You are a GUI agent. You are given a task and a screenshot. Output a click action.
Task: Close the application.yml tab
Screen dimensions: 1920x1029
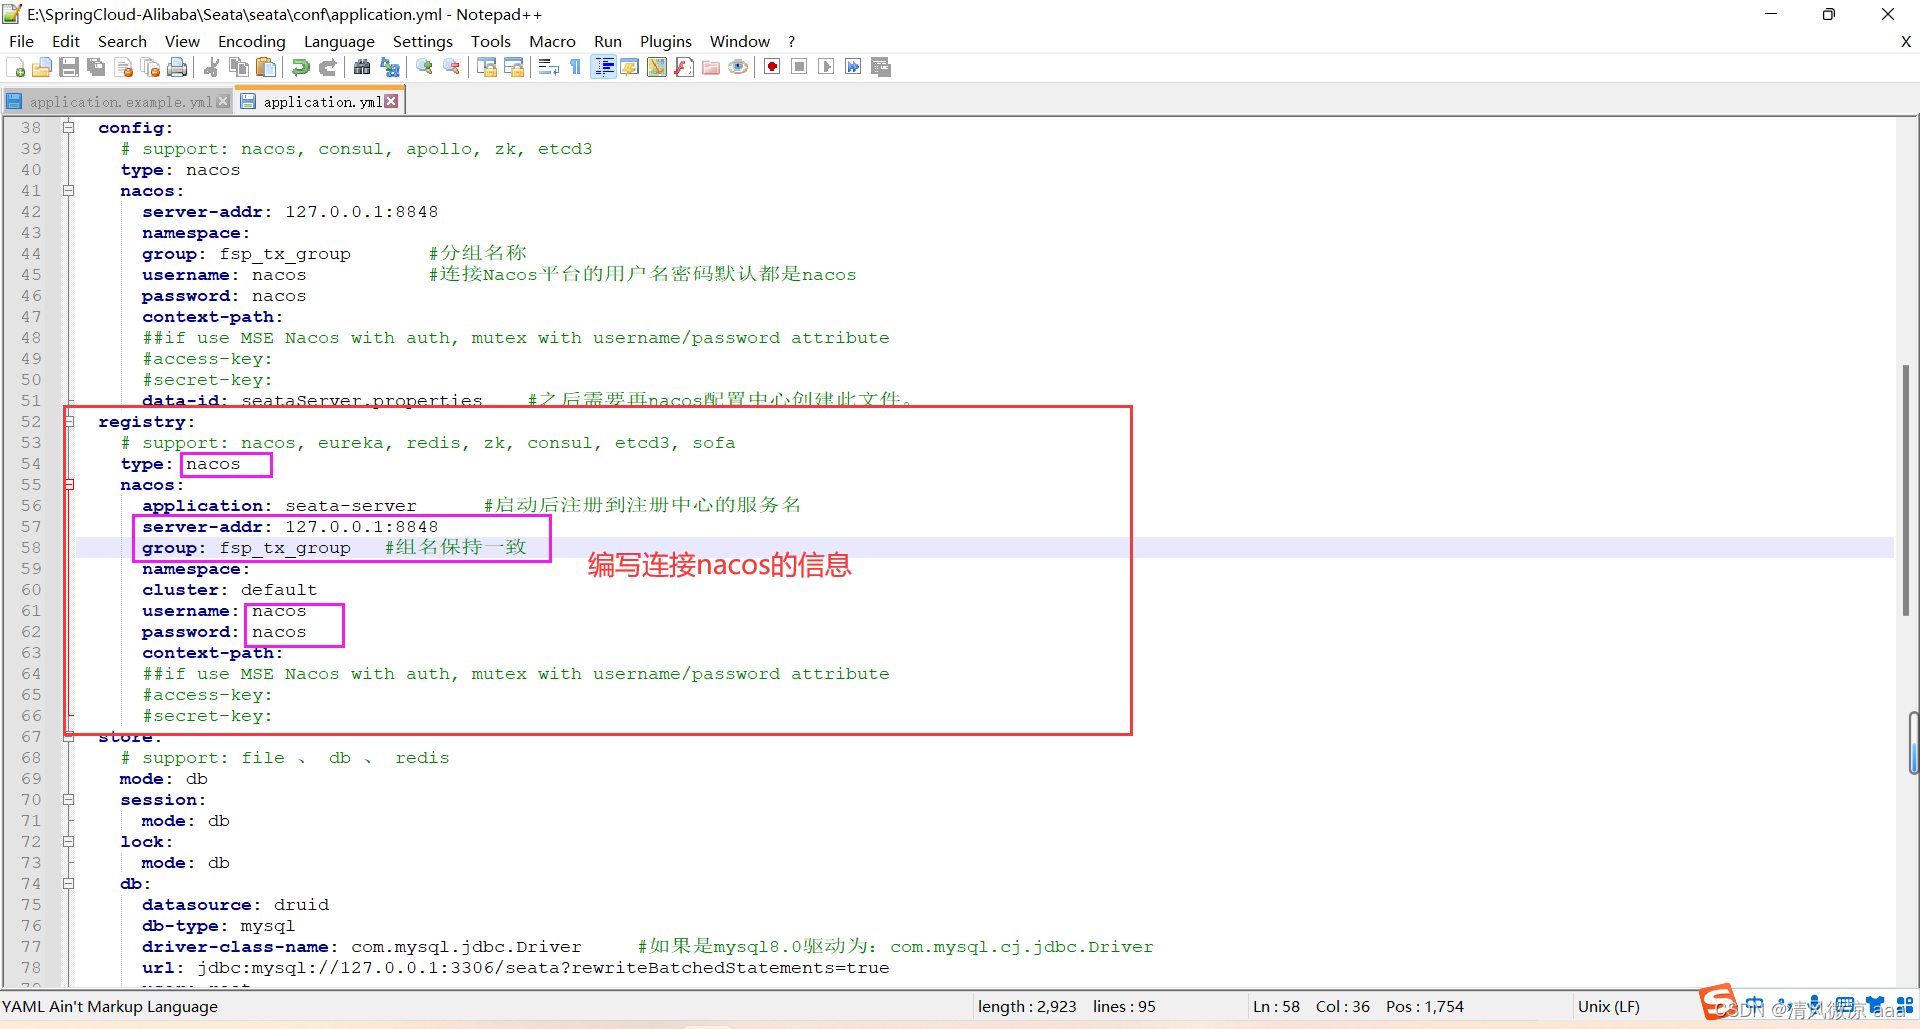(392, 101)
